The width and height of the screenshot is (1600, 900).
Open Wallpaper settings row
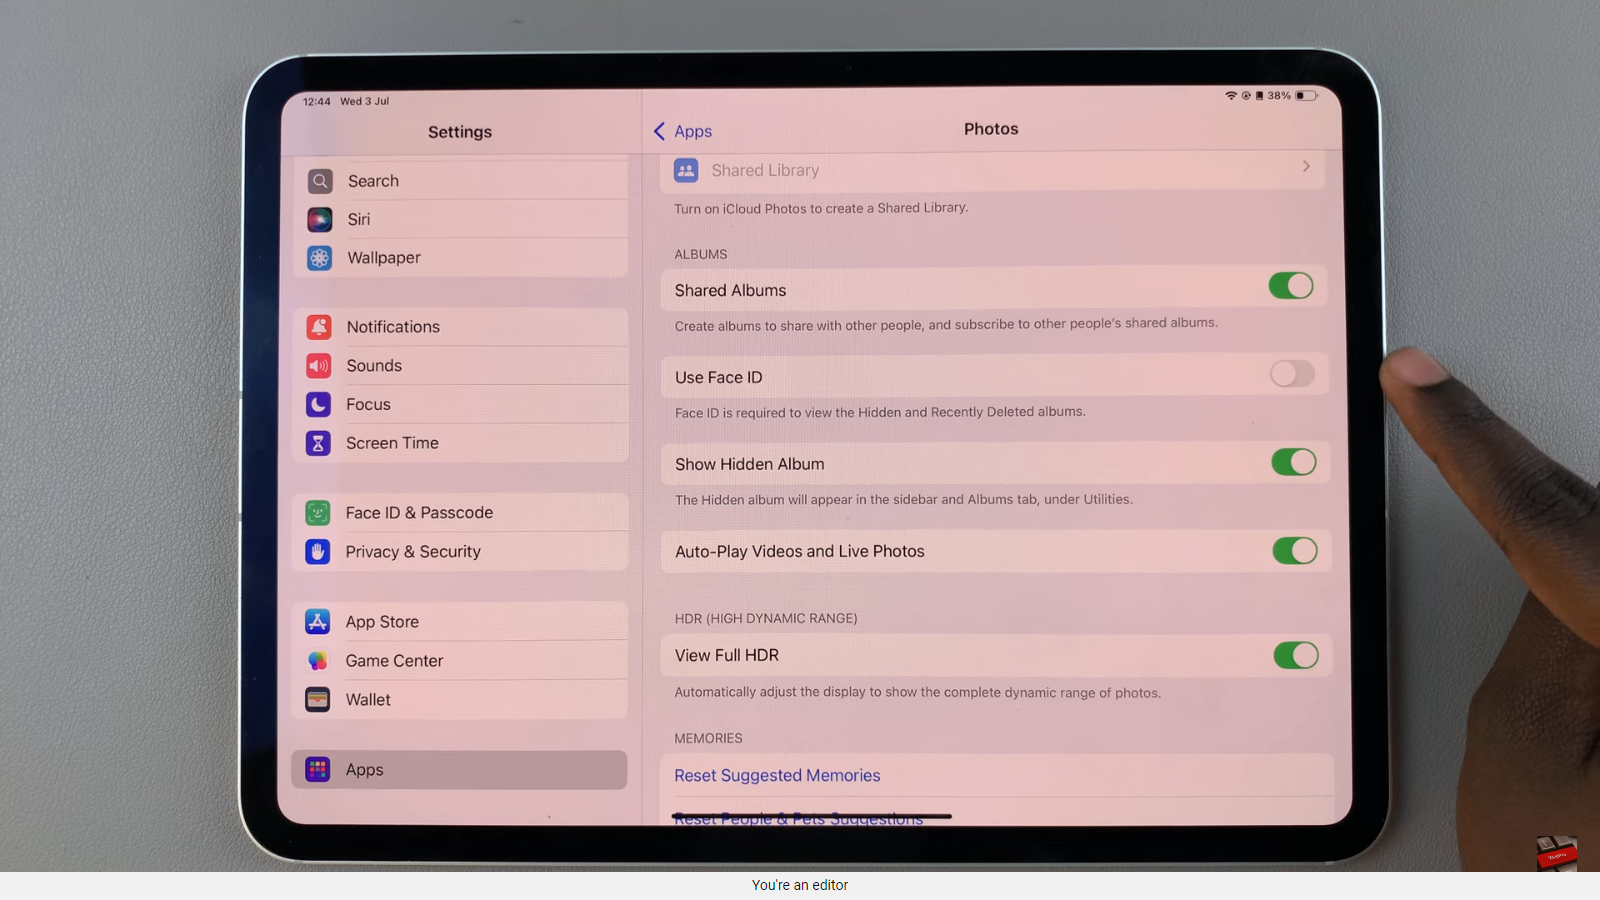pos(460,258)
